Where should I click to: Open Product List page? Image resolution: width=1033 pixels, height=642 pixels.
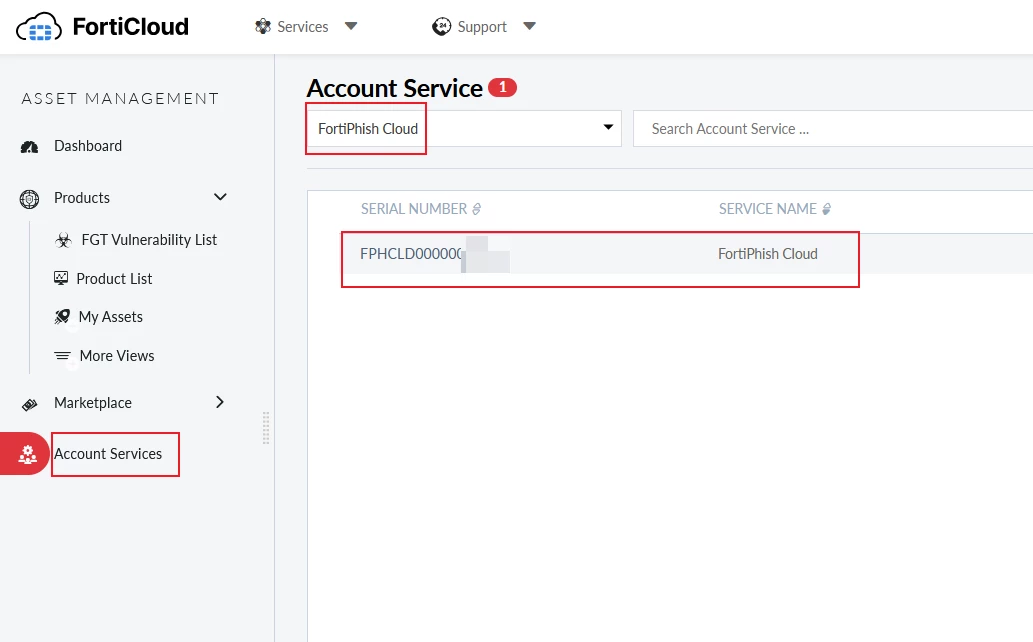pyautogui.click(x=114, y=279)
